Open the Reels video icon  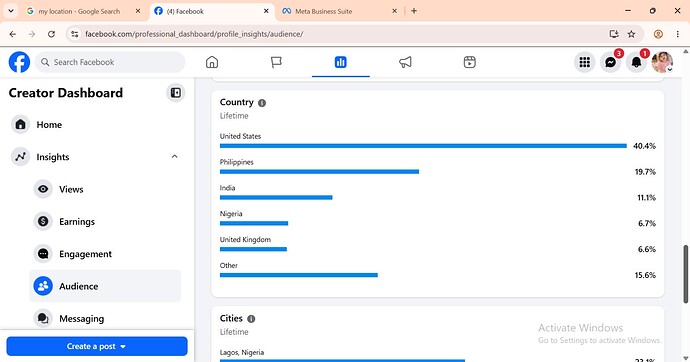[x=470, y=62]
